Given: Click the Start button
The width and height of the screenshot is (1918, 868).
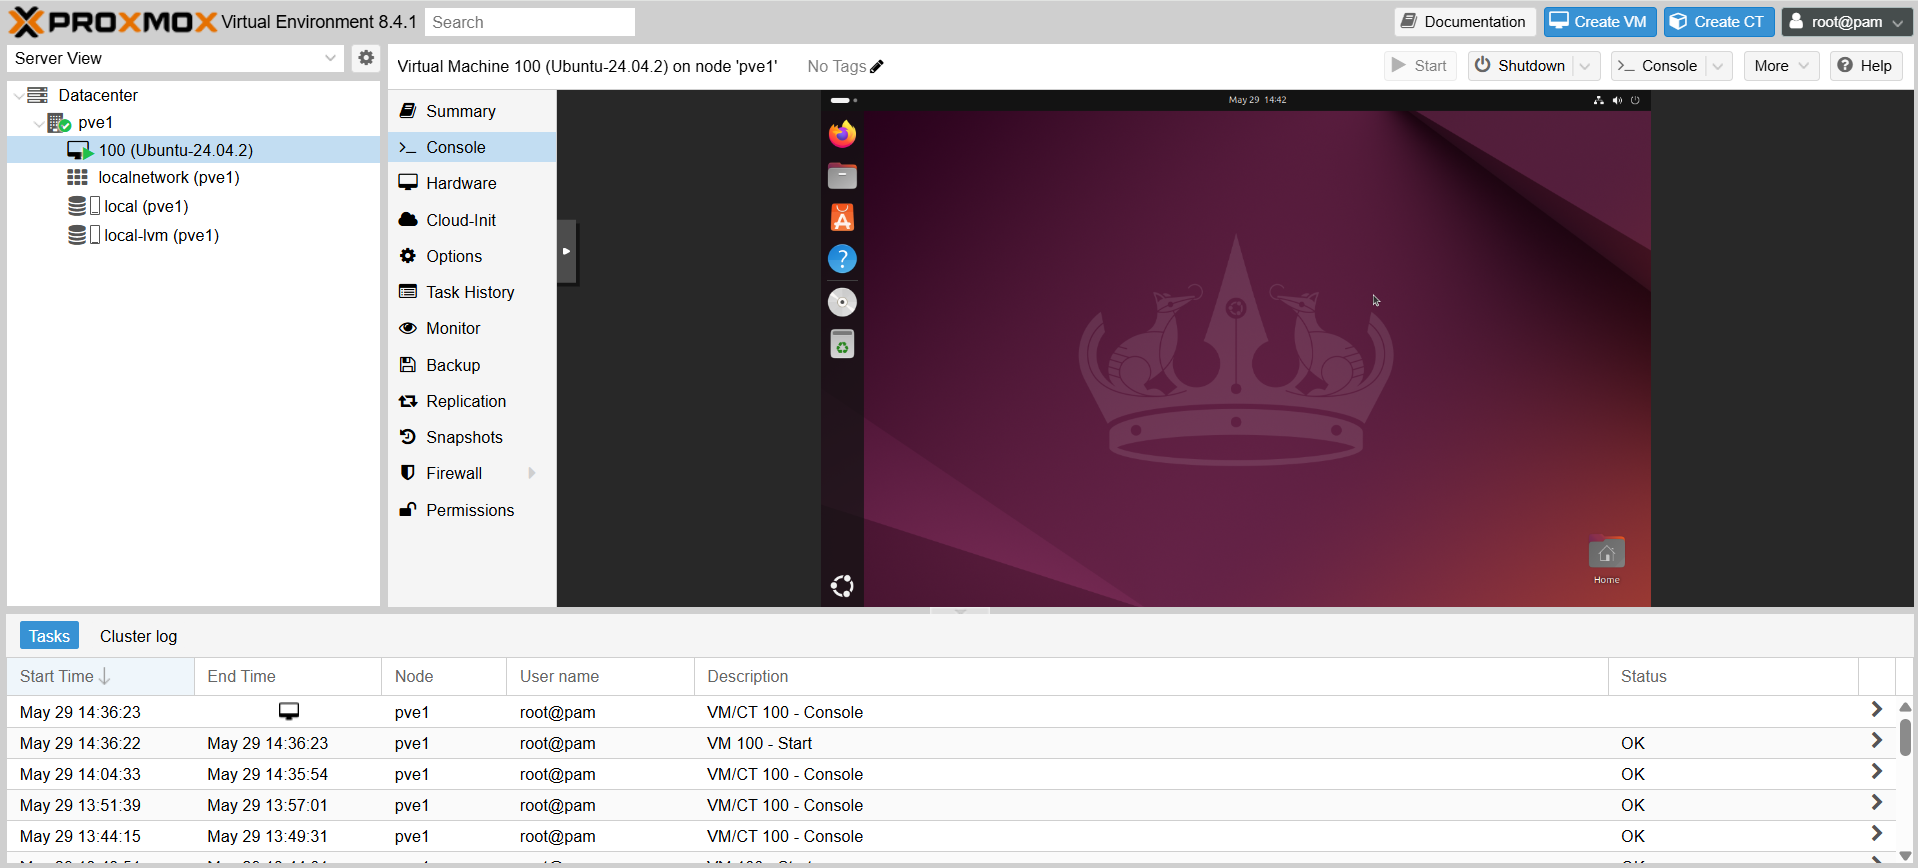Looking at the screenshot, I should (x=1420, y=66).
